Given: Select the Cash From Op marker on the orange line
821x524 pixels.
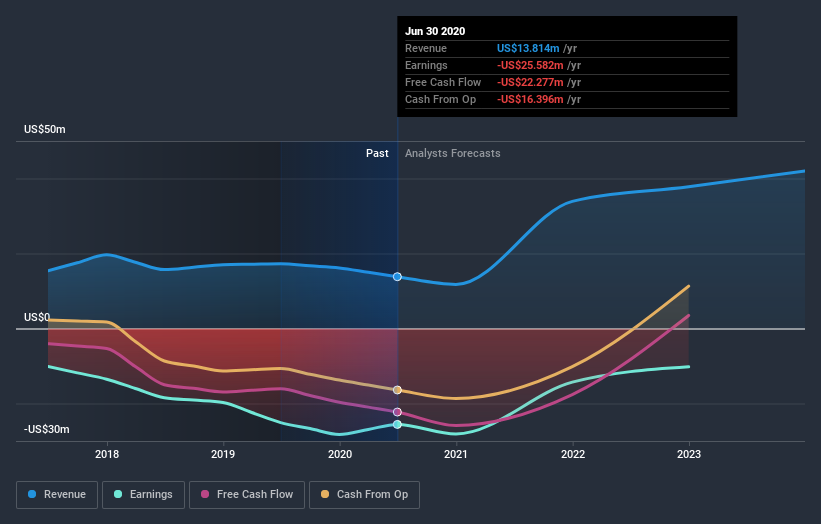Looking at the screenshot, I should click(397, 390).
